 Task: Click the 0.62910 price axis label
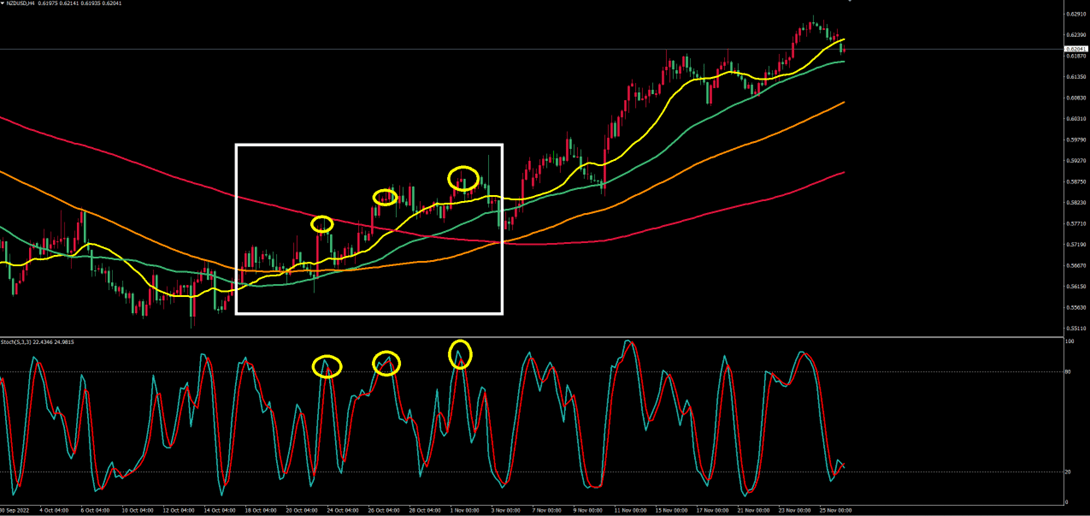point(1075,14)
